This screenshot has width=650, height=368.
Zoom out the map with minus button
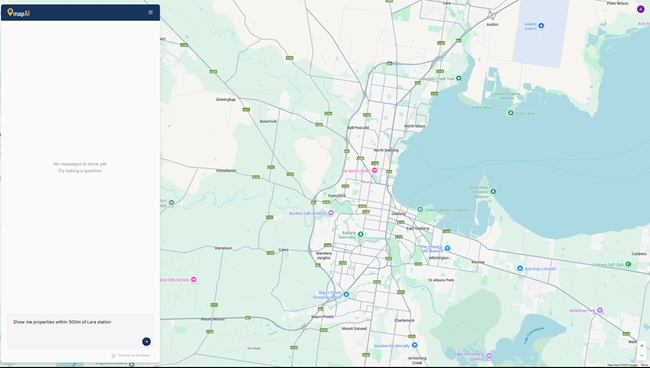coord(642,356)
